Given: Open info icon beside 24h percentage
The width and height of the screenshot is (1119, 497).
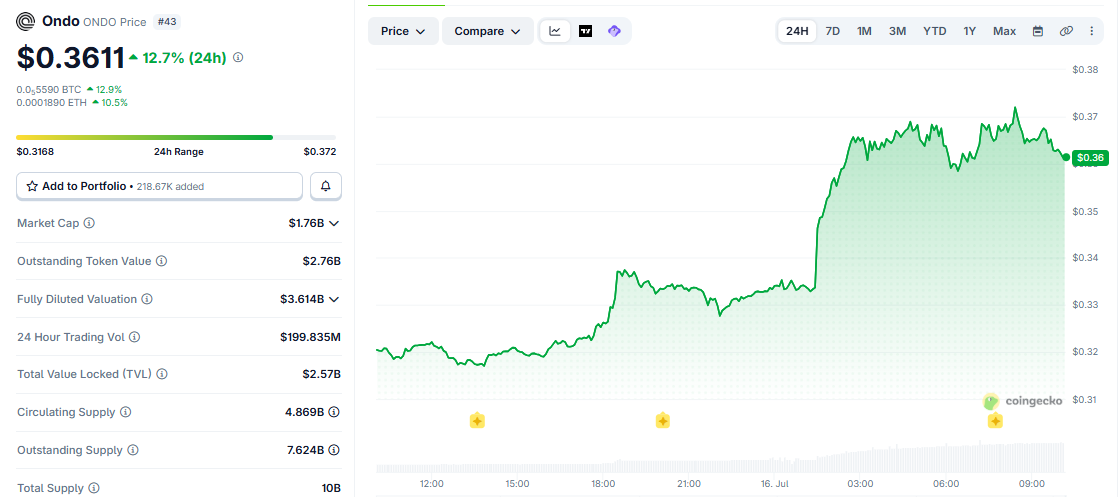Looking at the screenshot, I should 238,57.
